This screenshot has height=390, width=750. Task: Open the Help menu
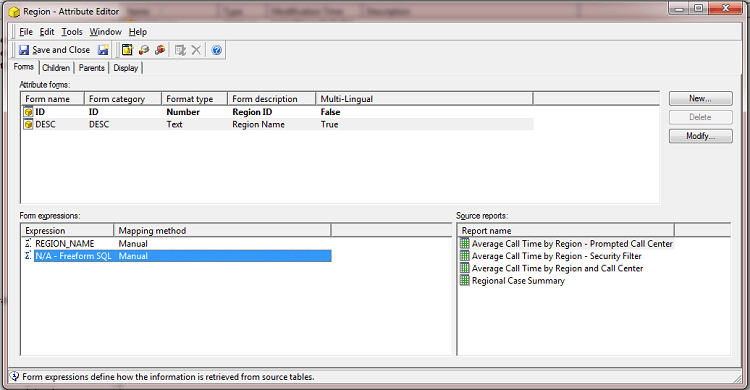tap(138, 32)
